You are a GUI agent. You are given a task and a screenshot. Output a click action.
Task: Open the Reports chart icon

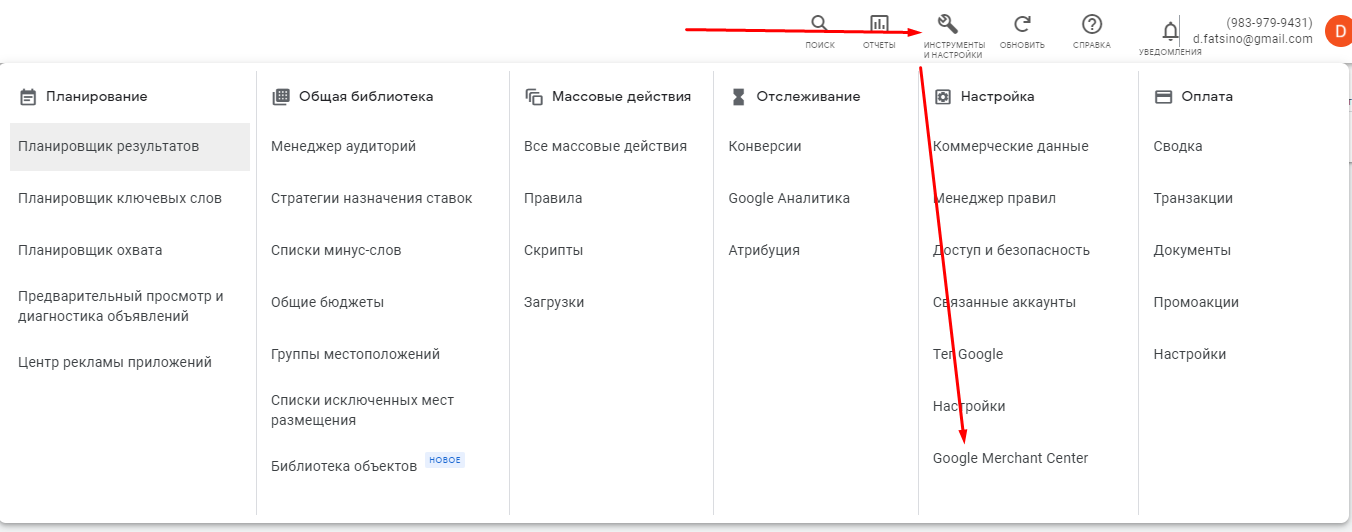(879, 25)
